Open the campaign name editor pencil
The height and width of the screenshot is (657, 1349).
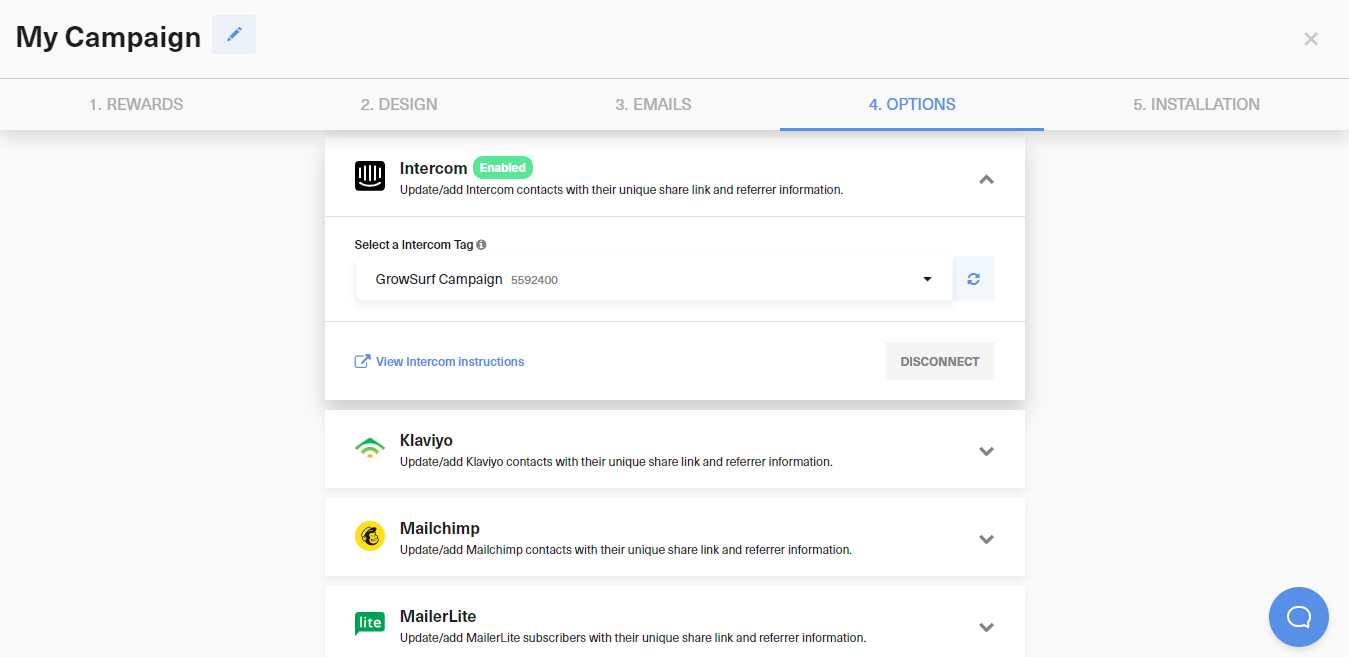(x=233, y=34)
